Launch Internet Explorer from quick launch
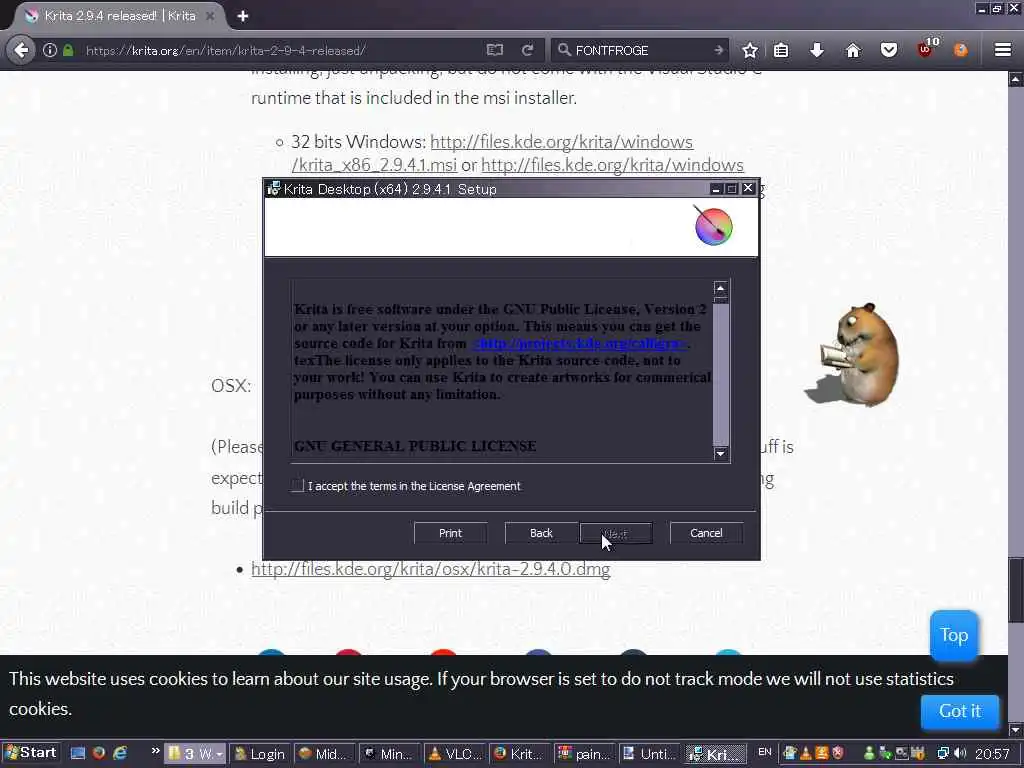 pos(120,753)
